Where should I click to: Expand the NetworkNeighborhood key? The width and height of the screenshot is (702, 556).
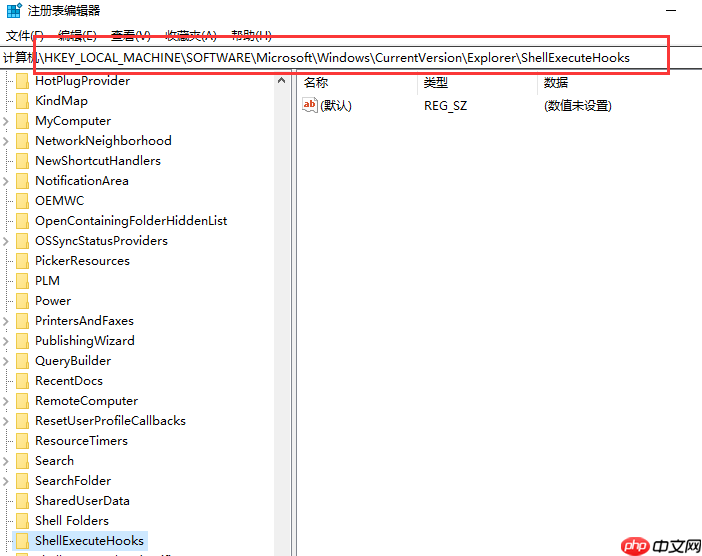[x=6, y=141]
